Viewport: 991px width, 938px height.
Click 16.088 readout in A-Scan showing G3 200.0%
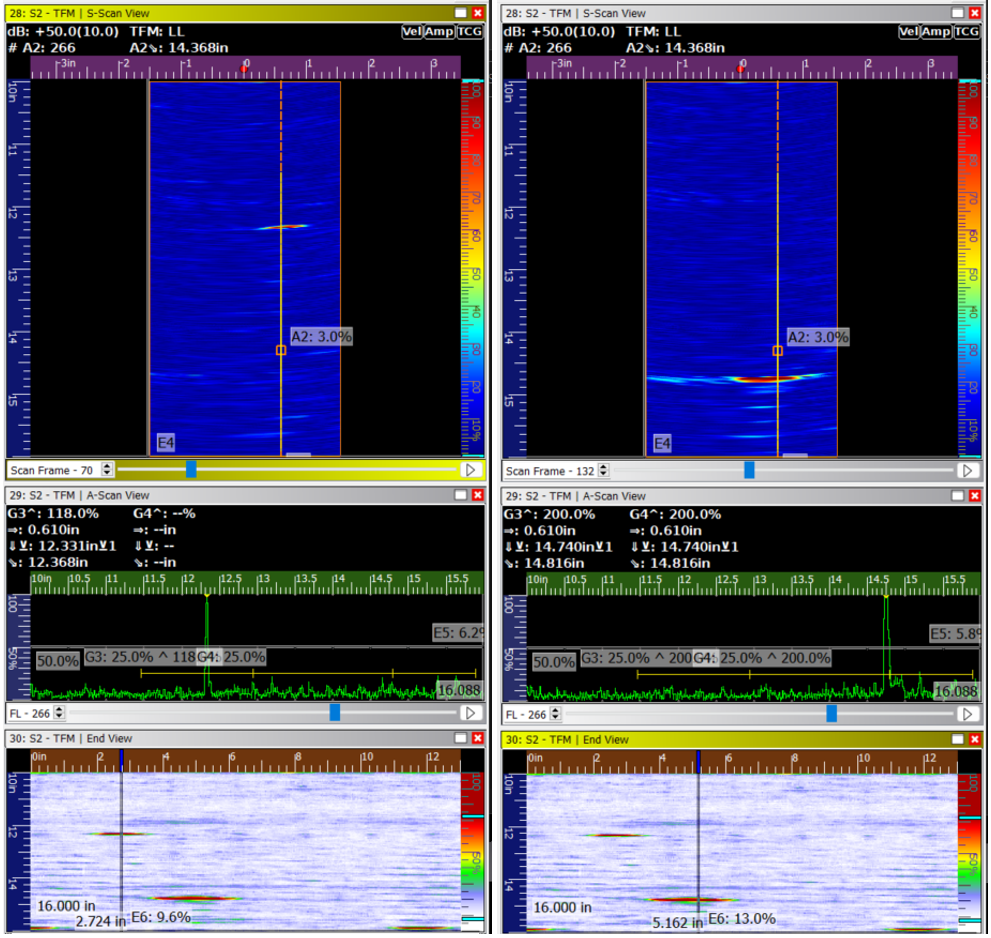point(956,691)
